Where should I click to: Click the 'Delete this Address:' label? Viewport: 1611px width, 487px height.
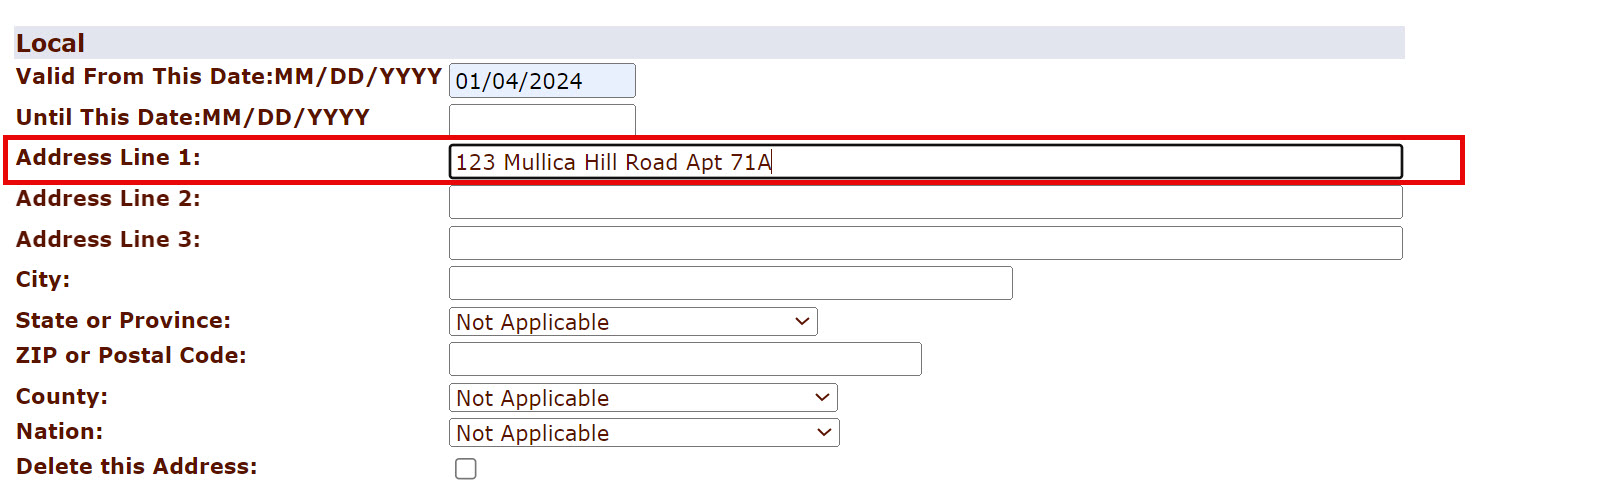136,467
